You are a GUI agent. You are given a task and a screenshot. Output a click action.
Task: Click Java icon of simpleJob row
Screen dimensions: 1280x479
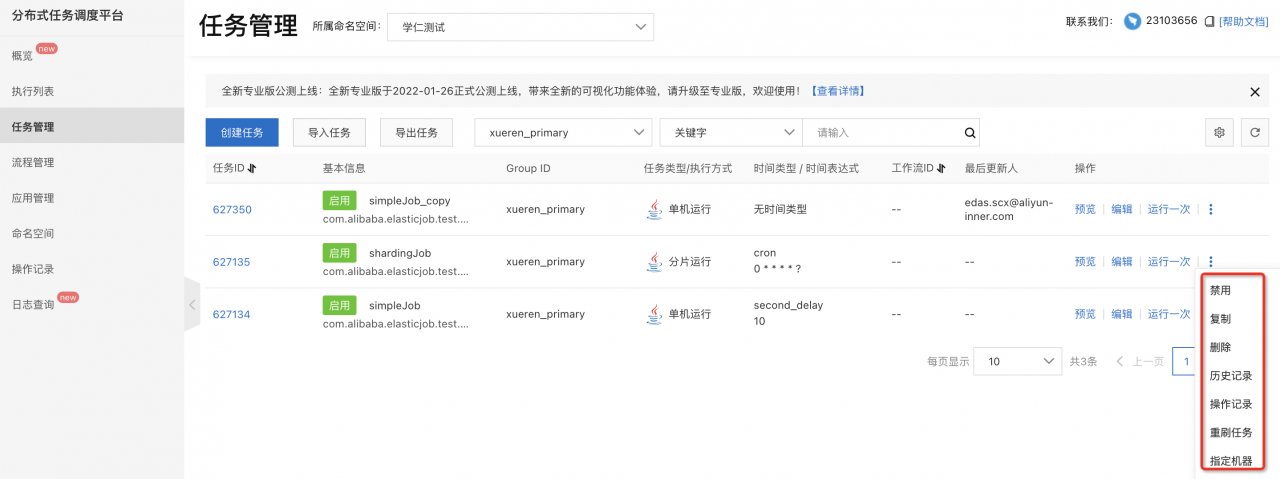pyautogui.click(x=654, y=313)
